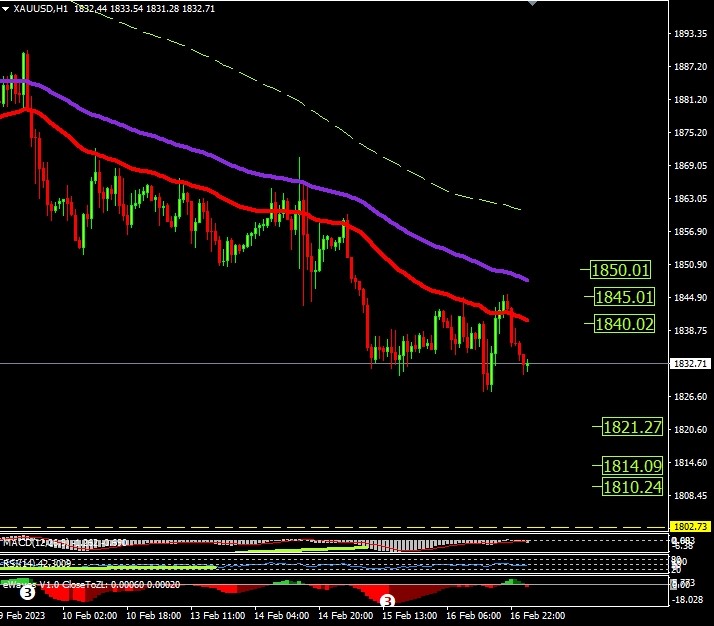Click the wave 3 circle marker at bottom left
This screenshot has width=714, height=626.
[28, 593]
